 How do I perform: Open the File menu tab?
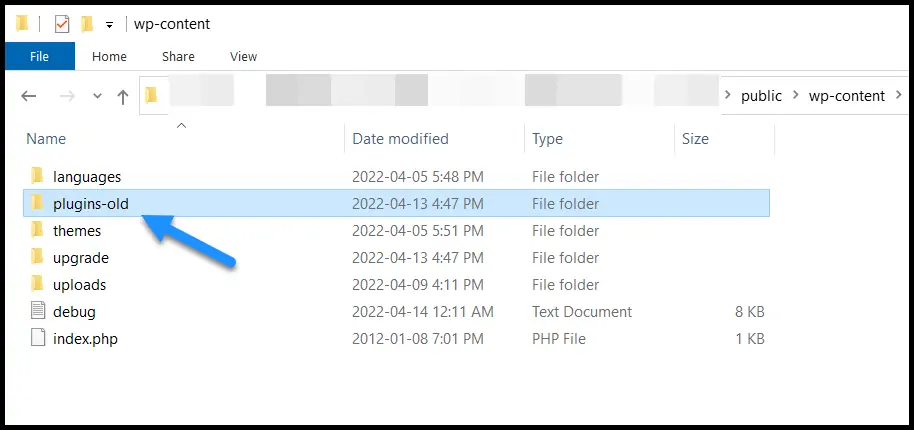pos(39,57)
